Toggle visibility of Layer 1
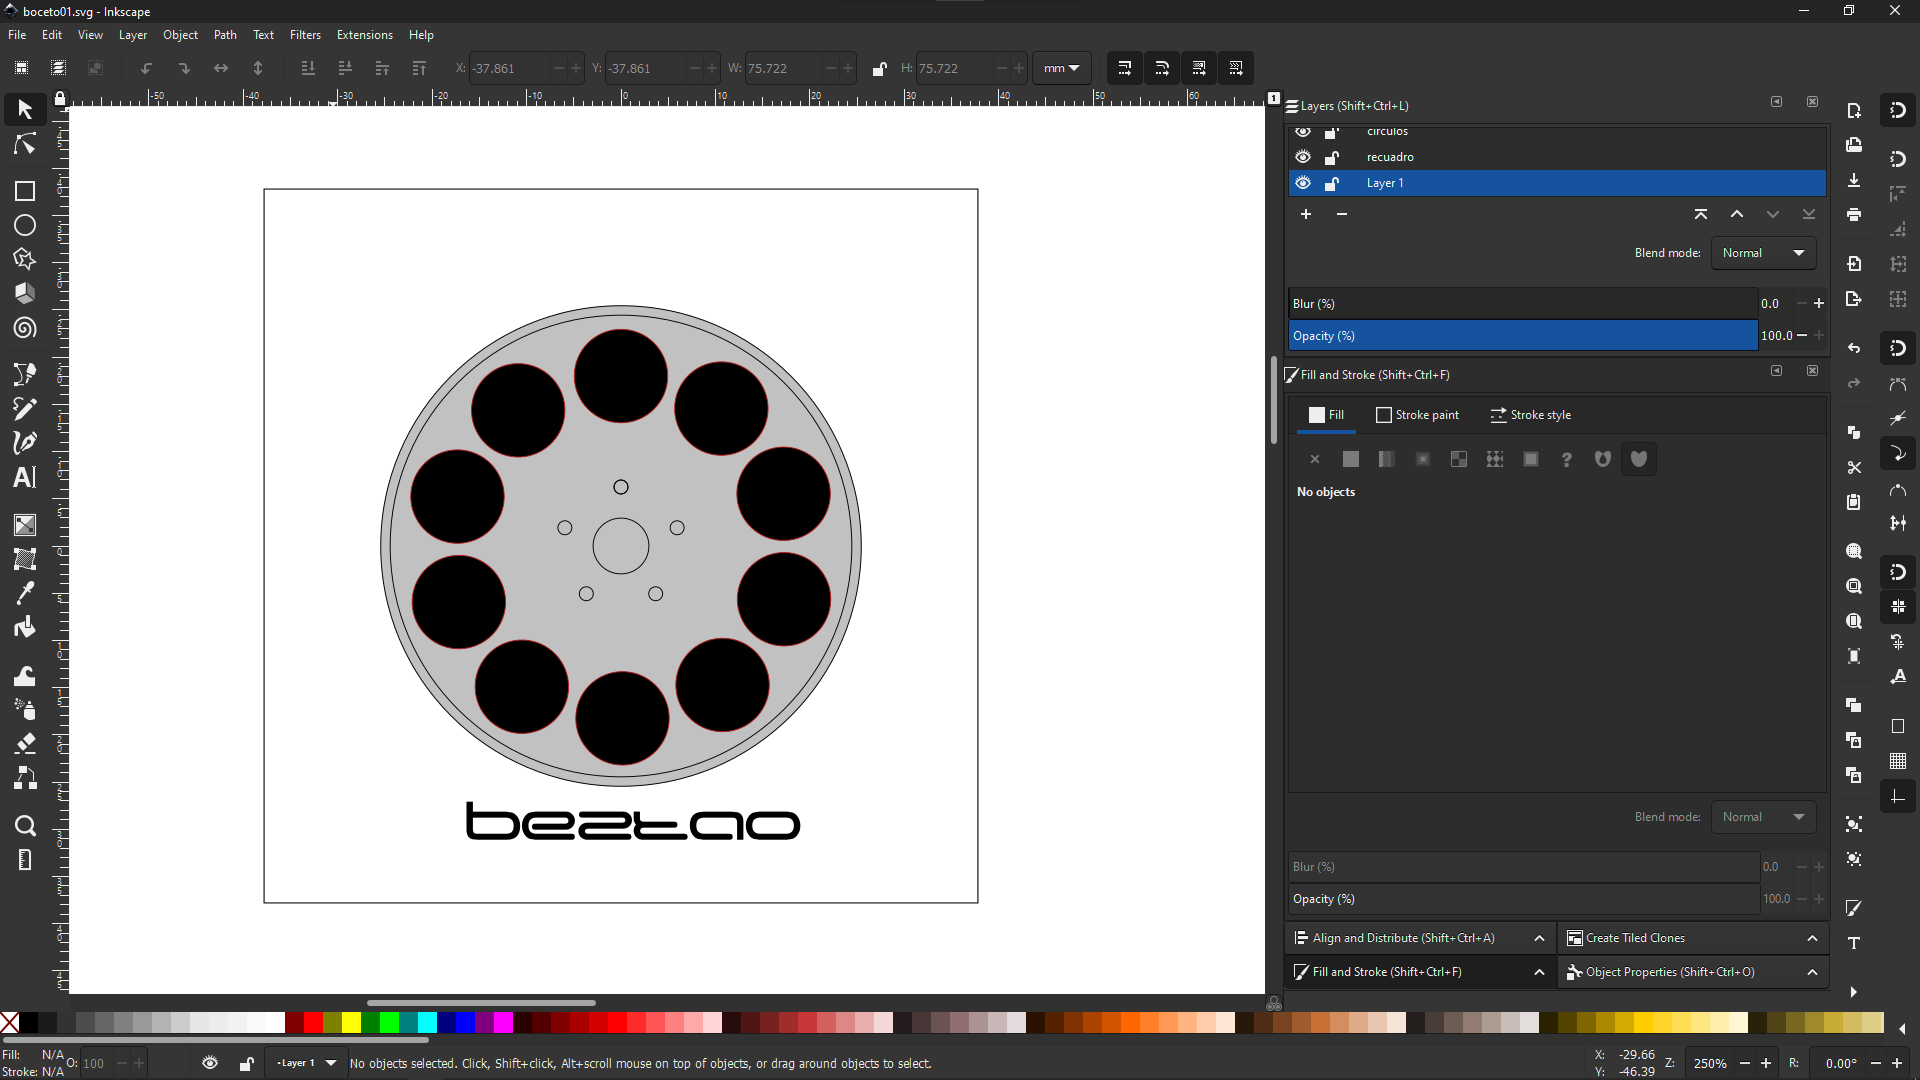This screenshot has width=1920, height=1080. click(x=1302, y=183)
